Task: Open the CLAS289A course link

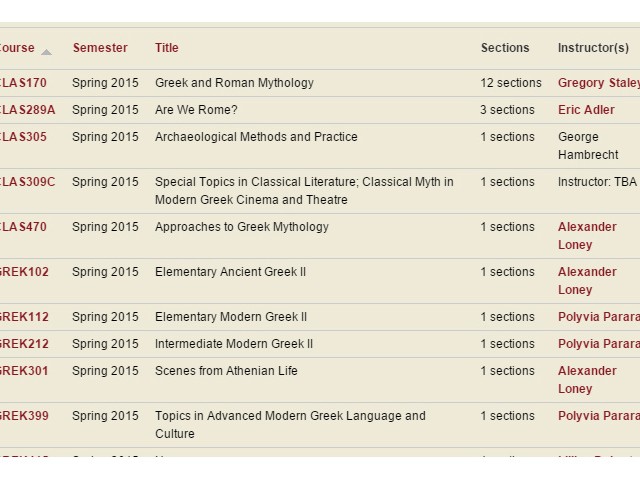Action: pyautogui.click(x=27, y=110)
